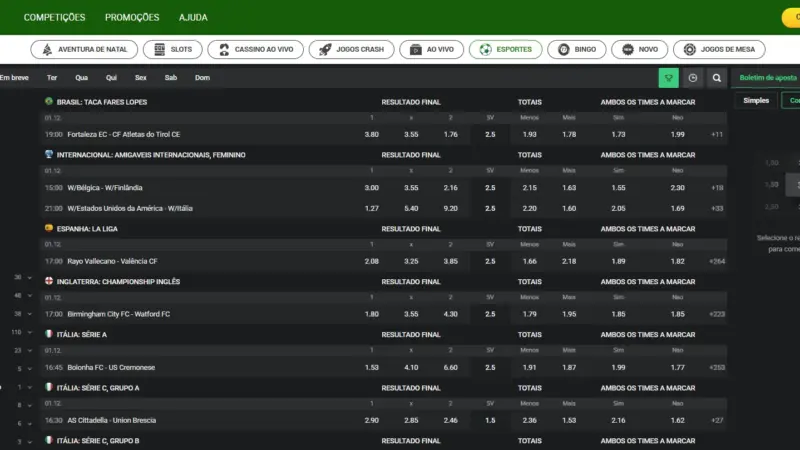Image resolution: width=800 pixels, height=450 pixels.
Task: Open the Rayo Vallecano - Valência CF match
Action: click(x=112, y=261)
